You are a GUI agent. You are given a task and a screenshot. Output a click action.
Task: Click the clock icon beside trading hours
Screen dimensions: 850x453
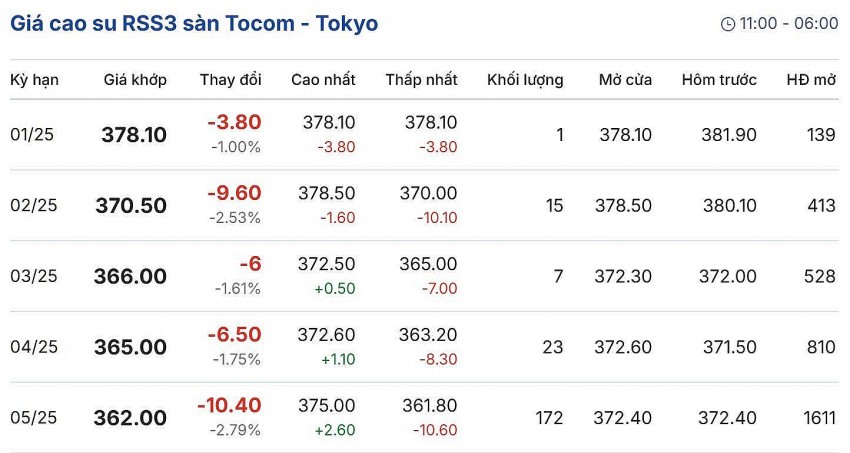727,24
